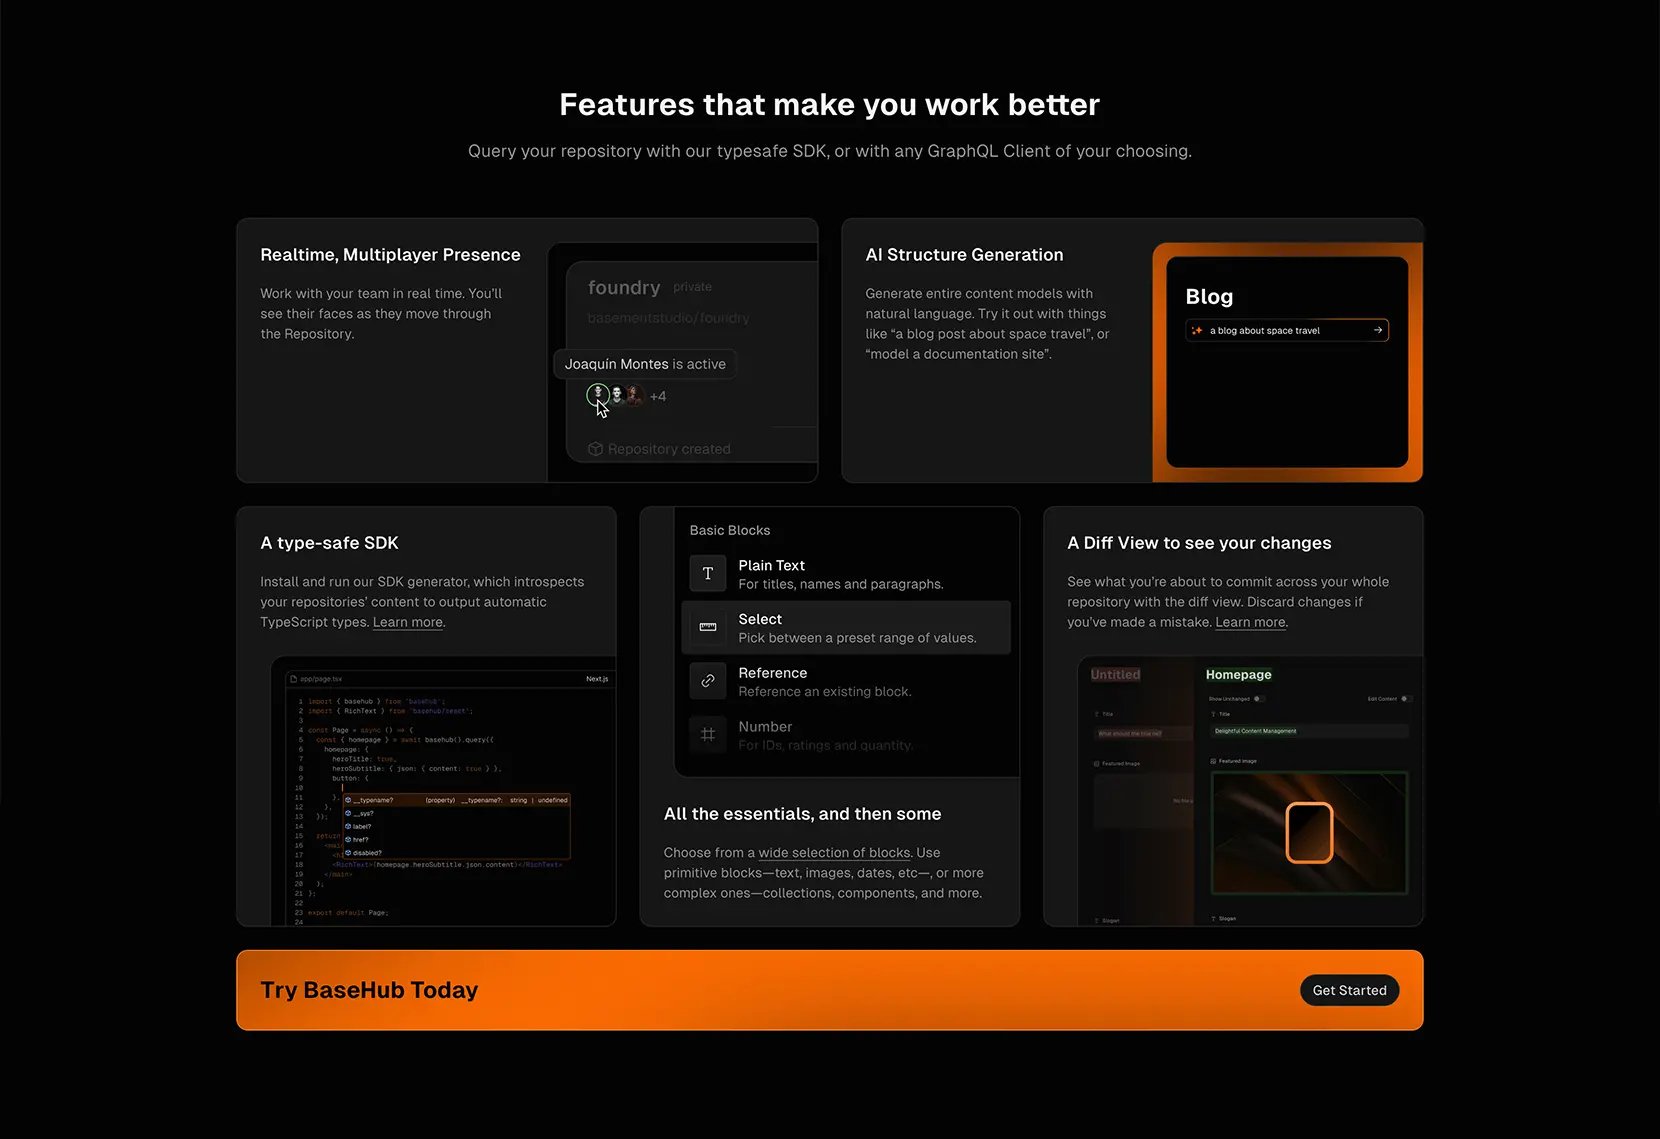Select the label? autocomplete suggestion

457,826
